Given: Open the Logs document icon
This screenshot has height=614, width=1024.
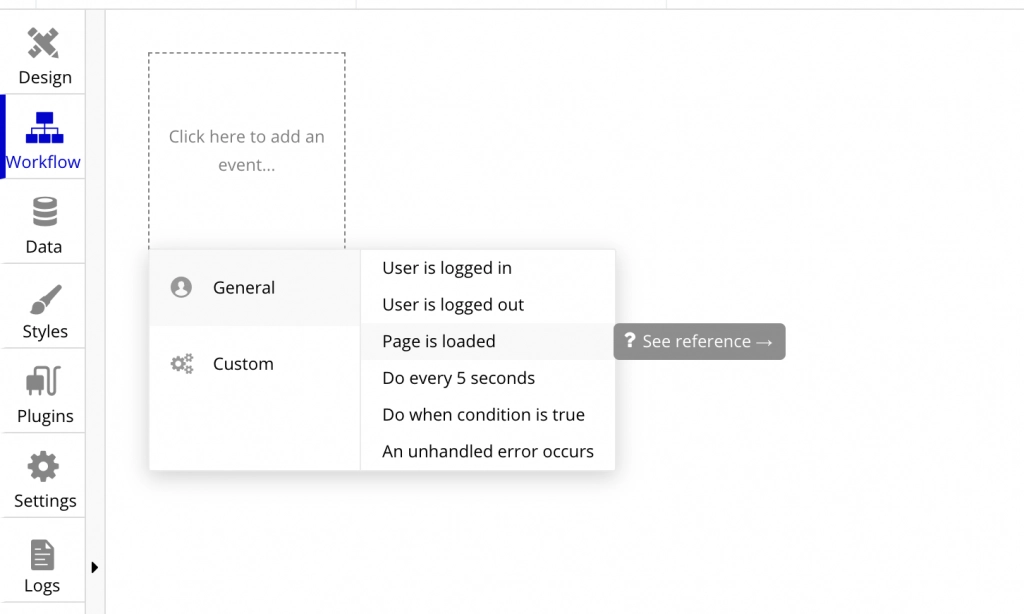Looking at the screenshot, I should (x=42, y=555).
